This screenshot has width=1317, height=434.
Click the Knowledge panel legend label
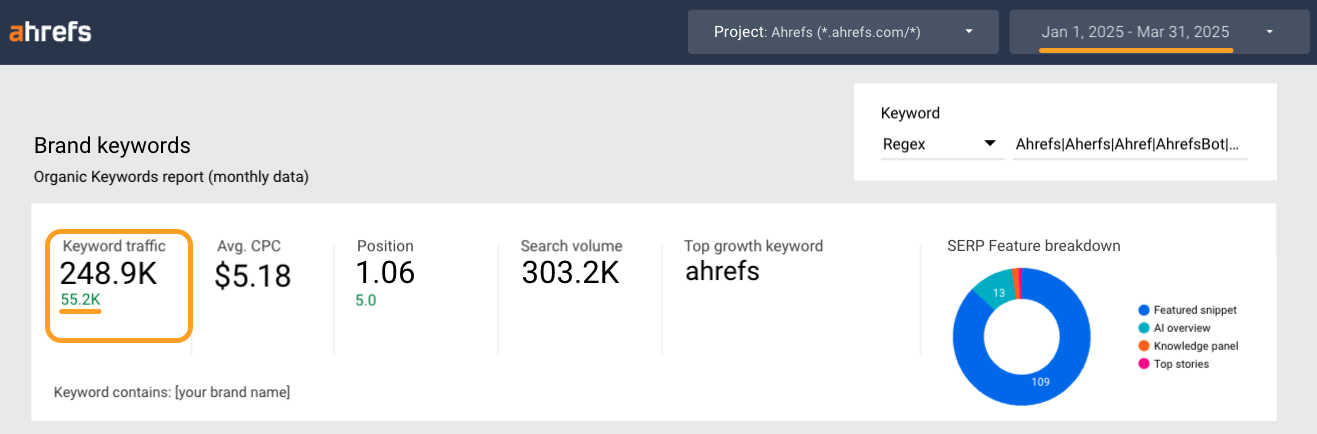tap(1196, 346)
